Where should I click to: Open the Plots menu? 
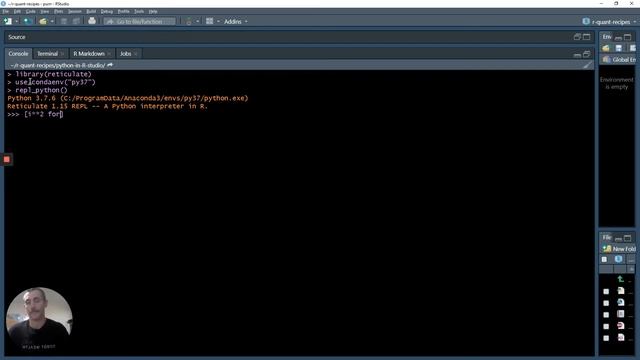(59, 11)
